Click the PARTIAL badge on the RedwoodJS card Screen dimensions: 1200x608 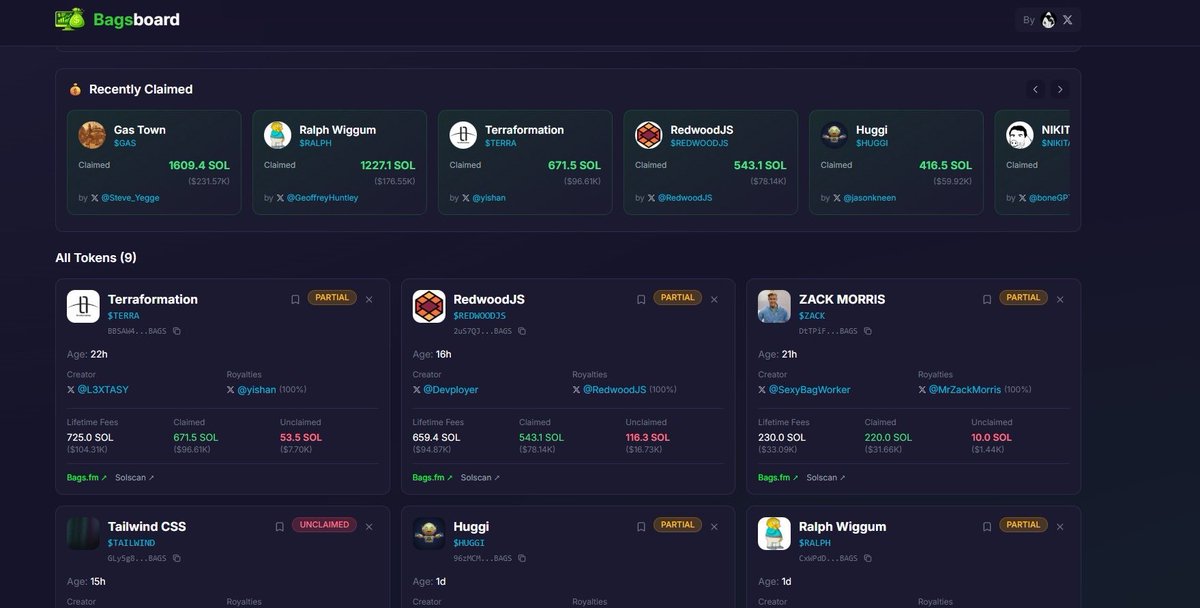pos(678,298)
